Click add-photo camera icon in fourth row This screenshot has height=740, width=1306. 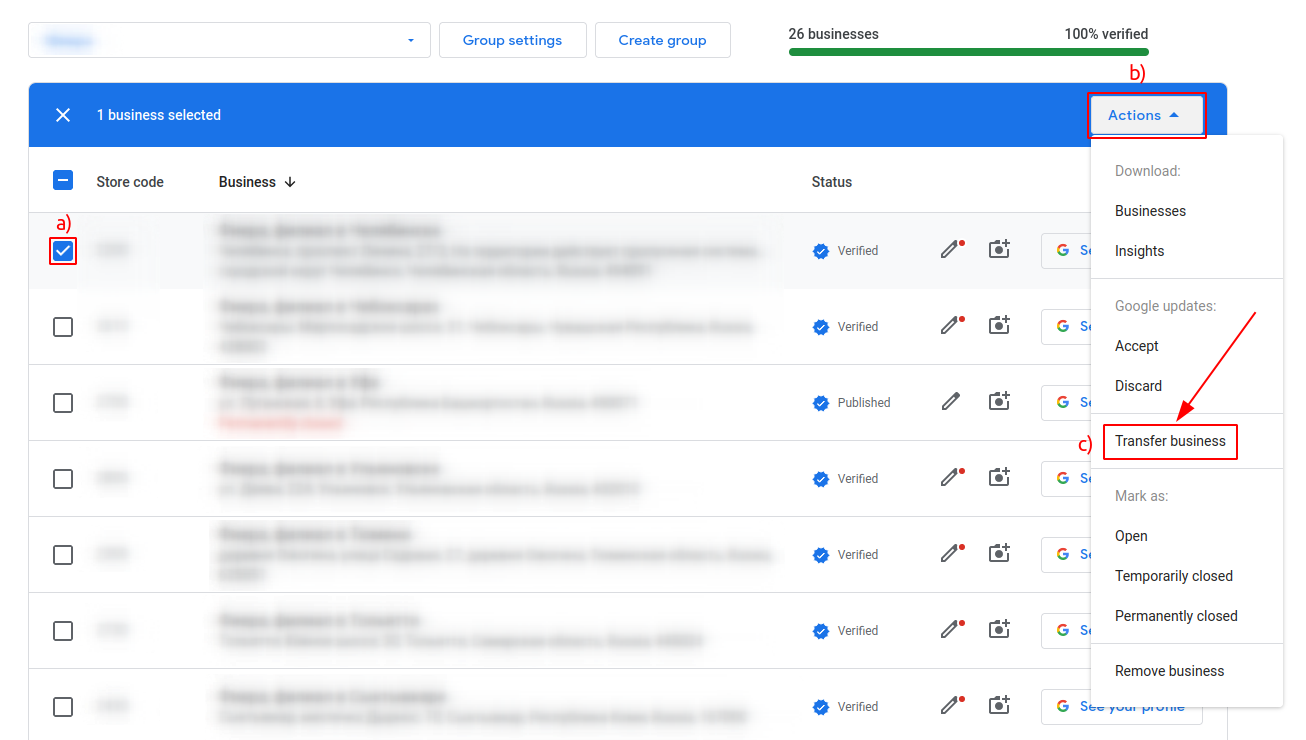(999, 478)
